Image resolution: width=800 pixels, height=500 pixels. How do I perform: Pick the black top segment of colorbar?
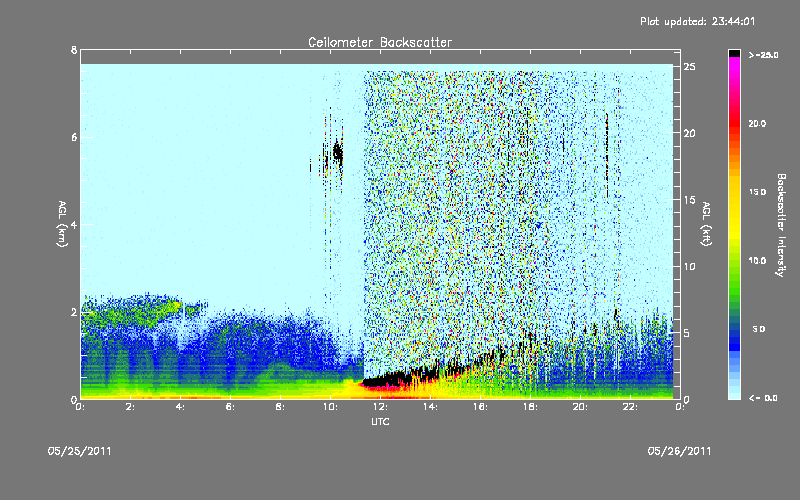point(734,53)
